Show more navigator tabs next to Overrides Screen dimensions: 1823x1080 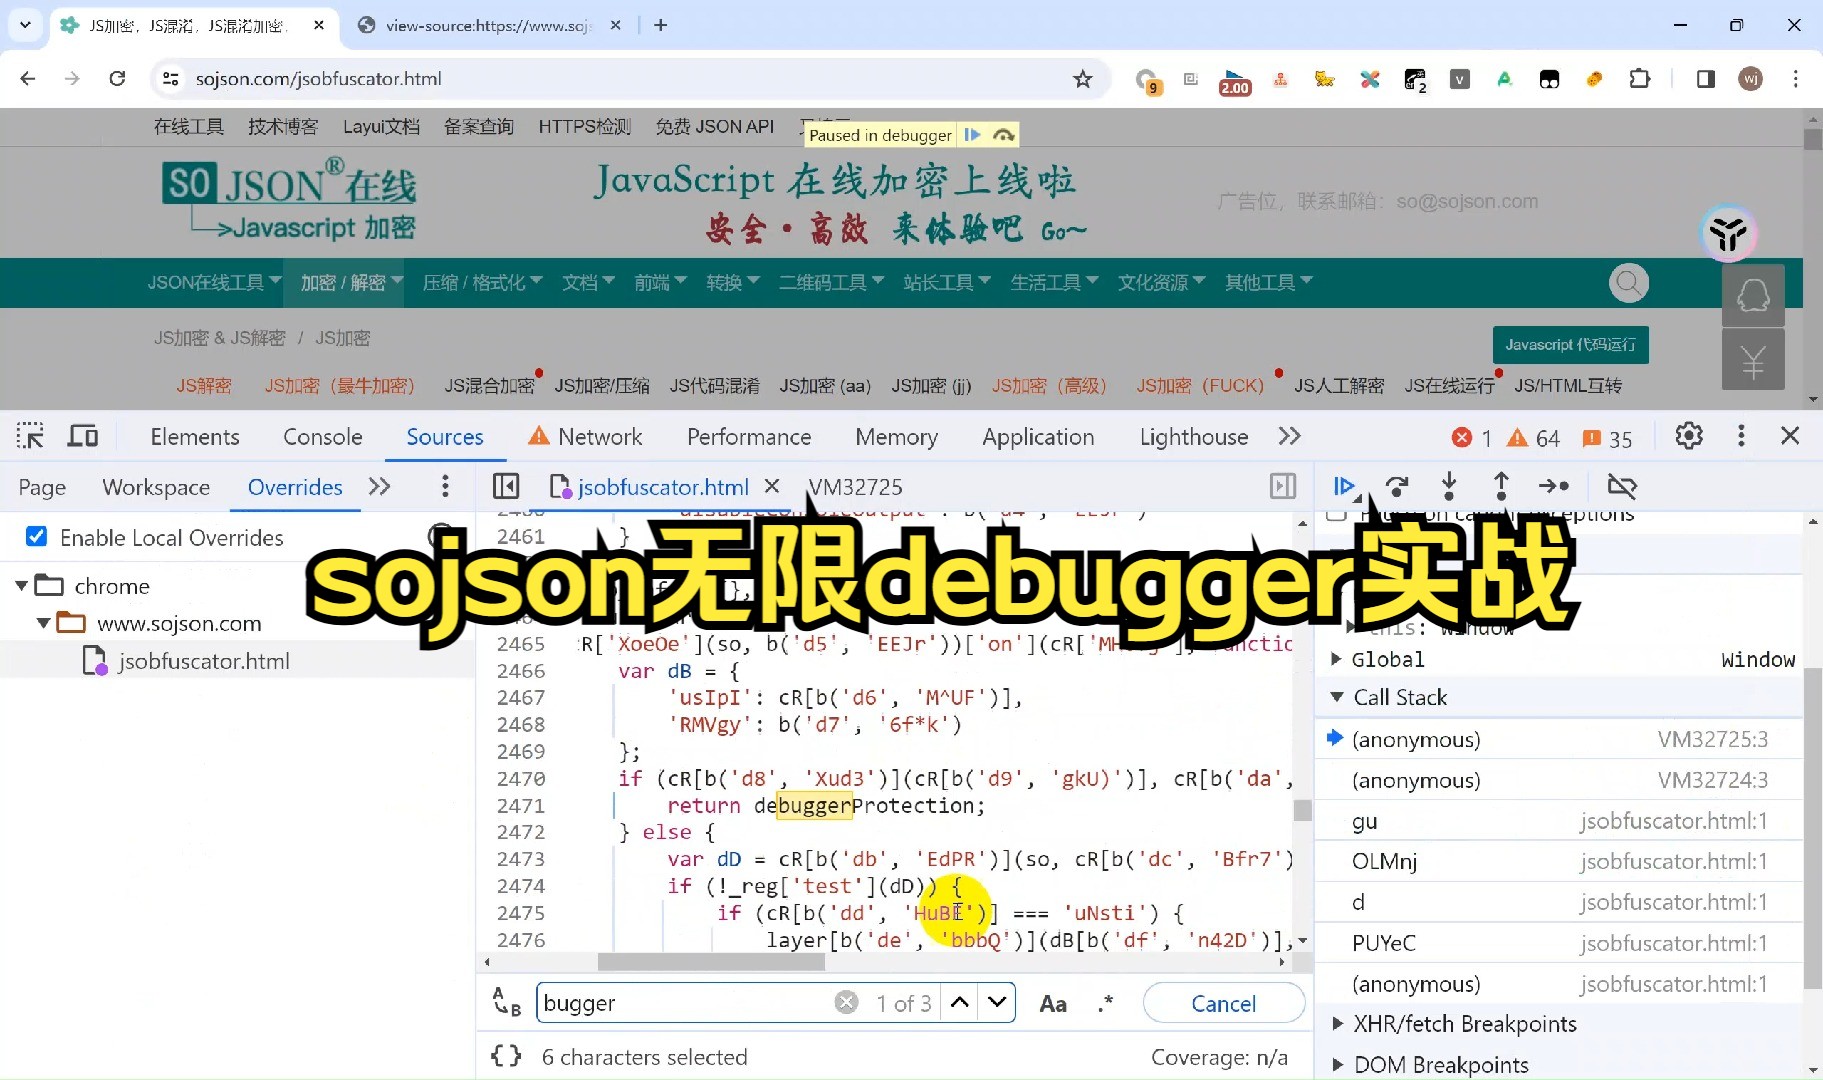[379, 487]
